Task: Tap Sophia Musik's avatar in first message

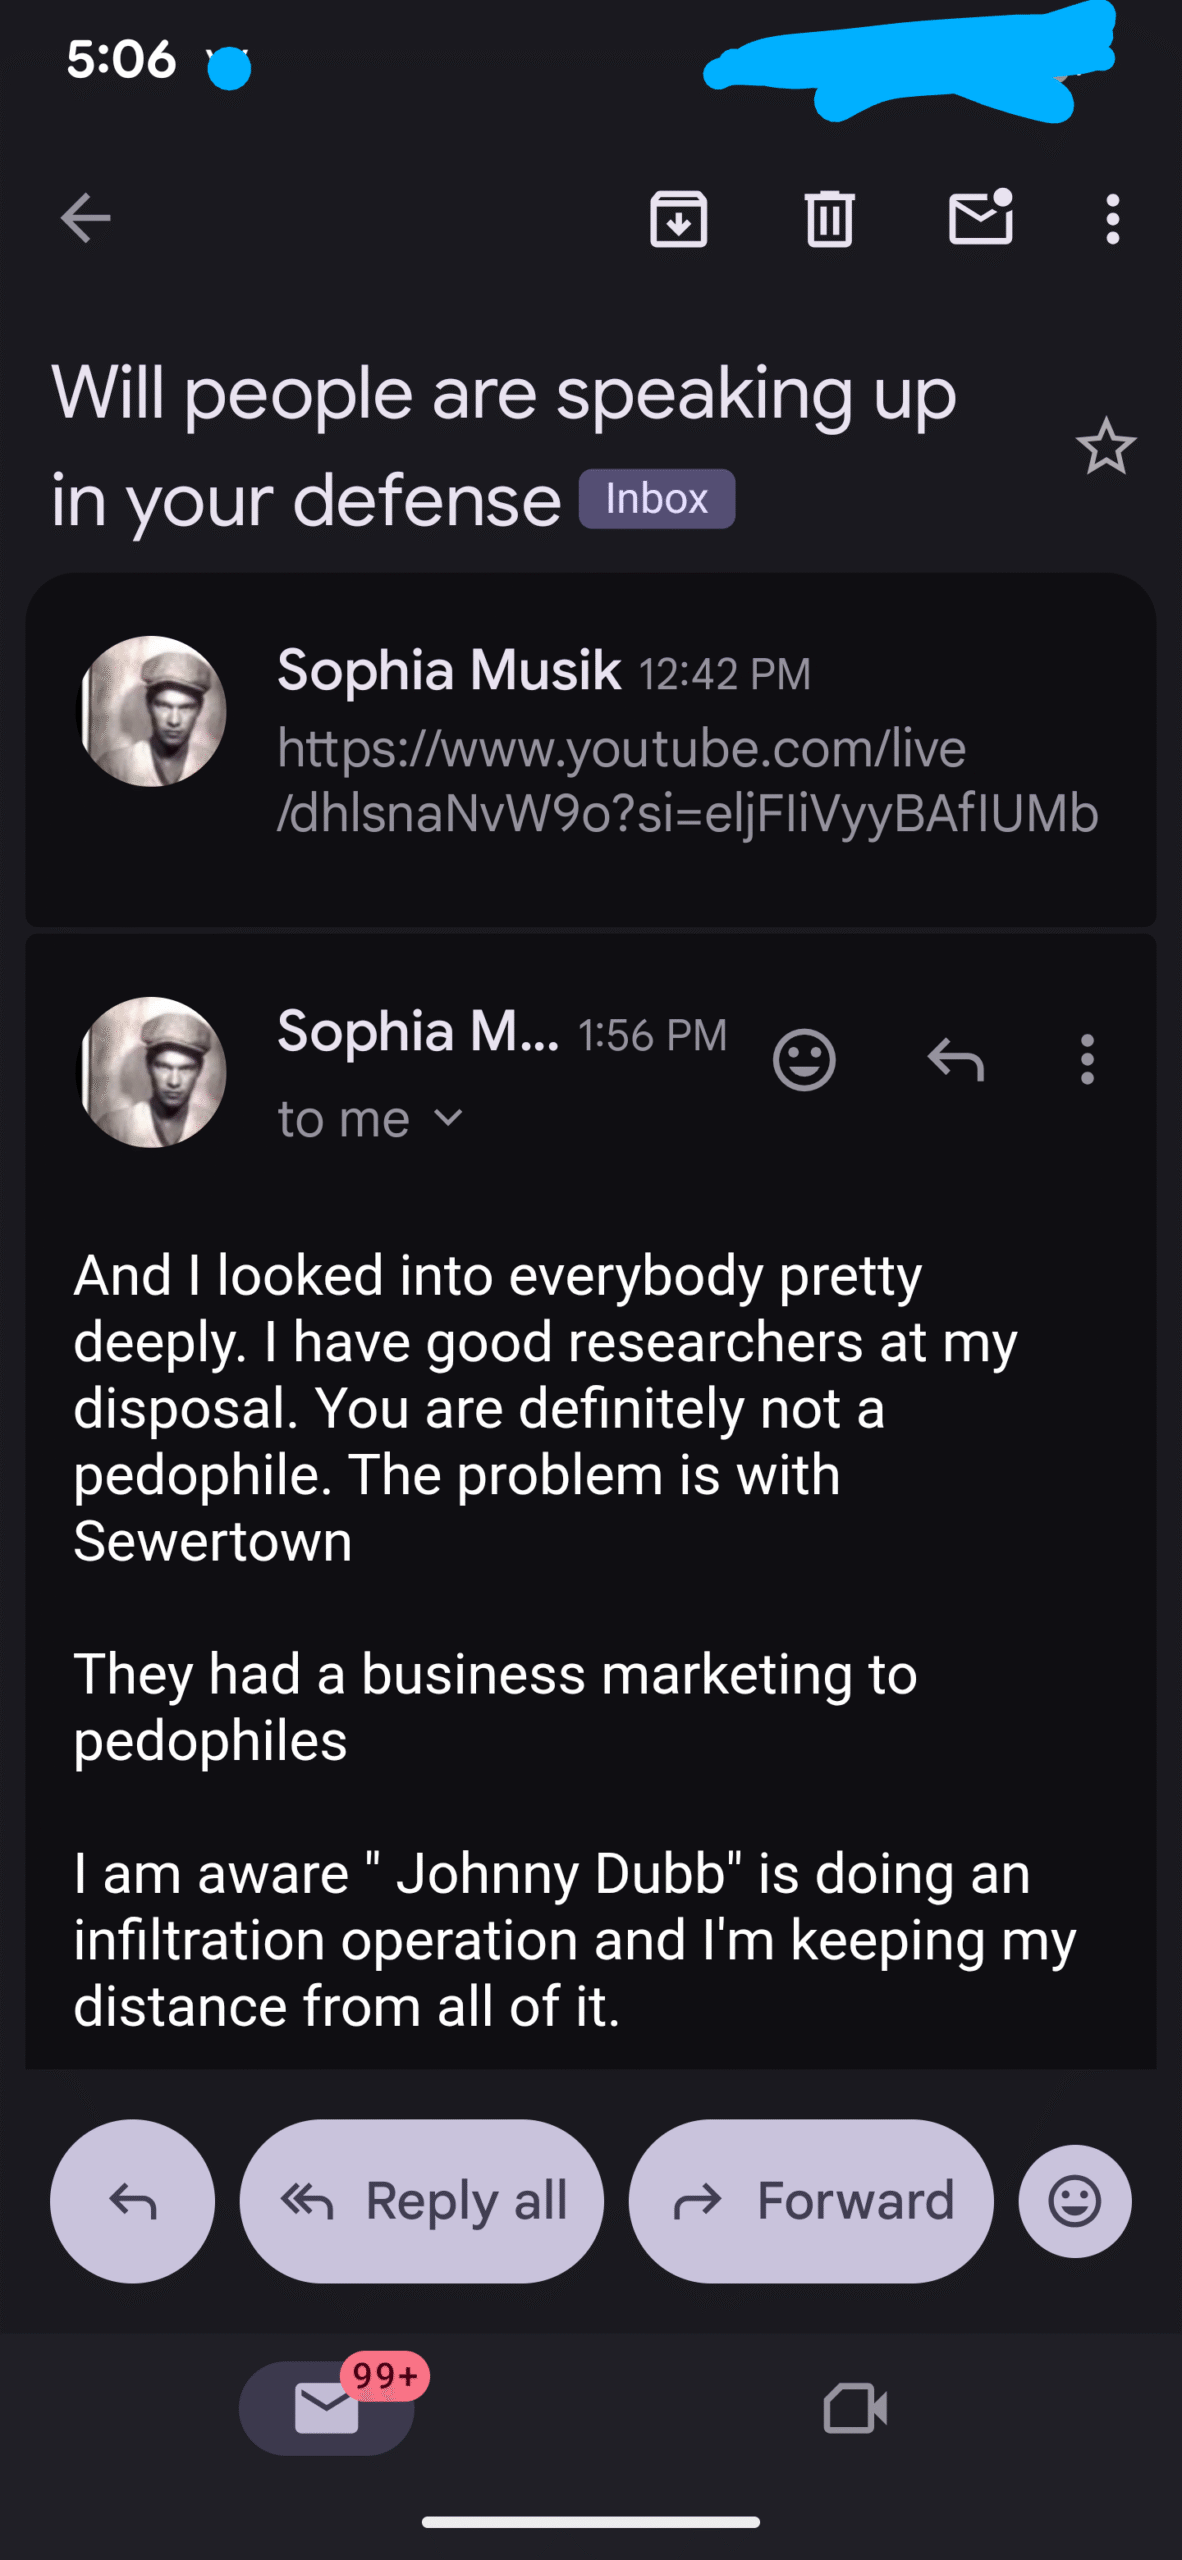Action: coord(153,711)
